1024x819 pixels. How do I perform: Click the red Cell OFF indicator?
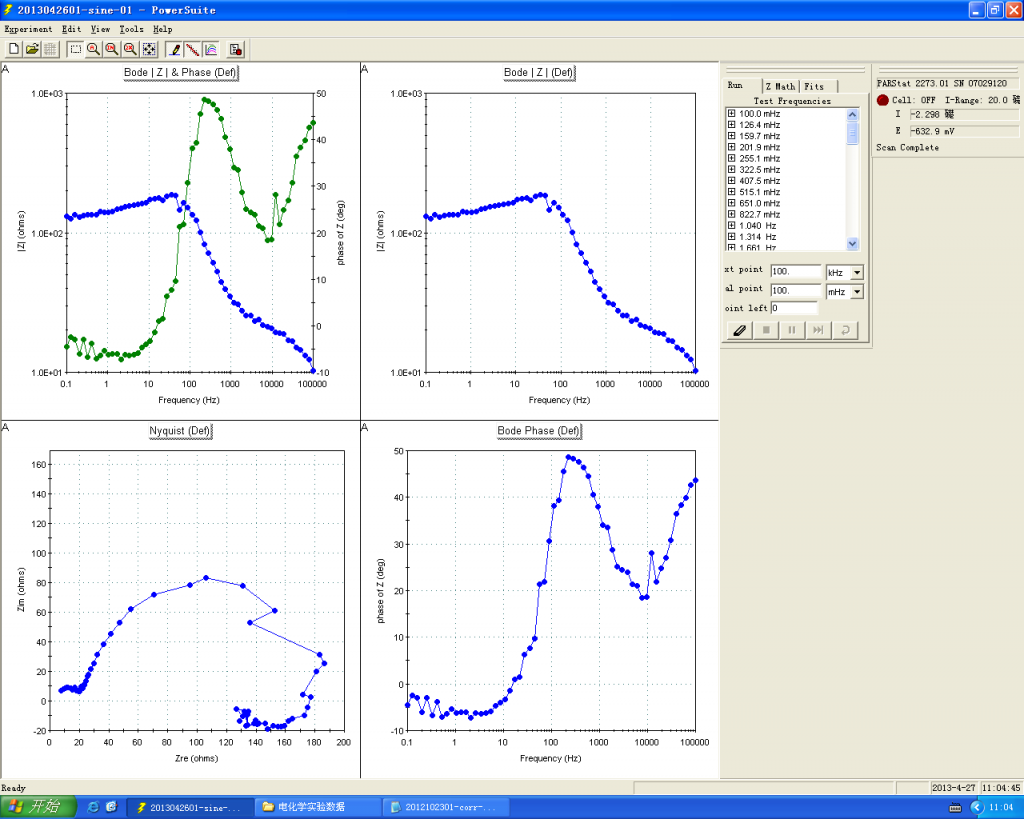883,100
